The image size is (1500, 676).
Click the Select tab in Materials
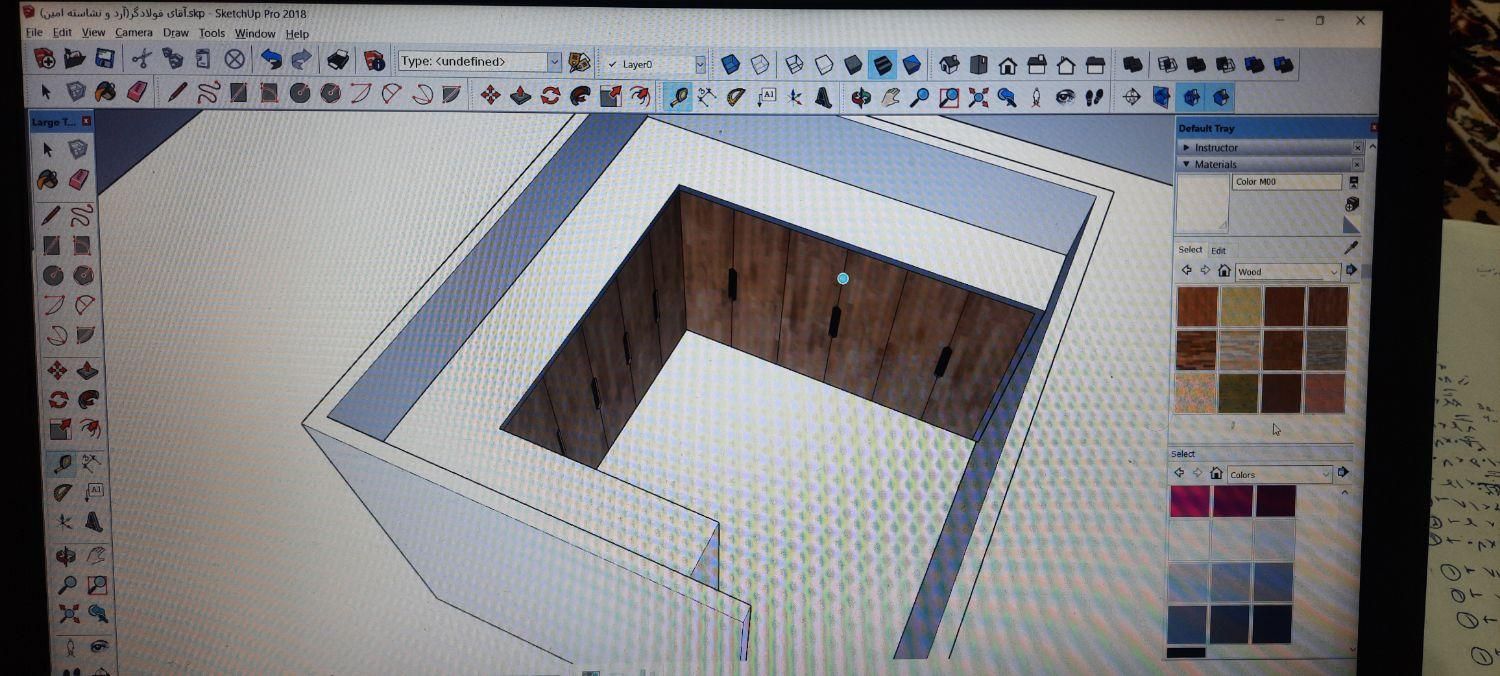coord(1190,250)
